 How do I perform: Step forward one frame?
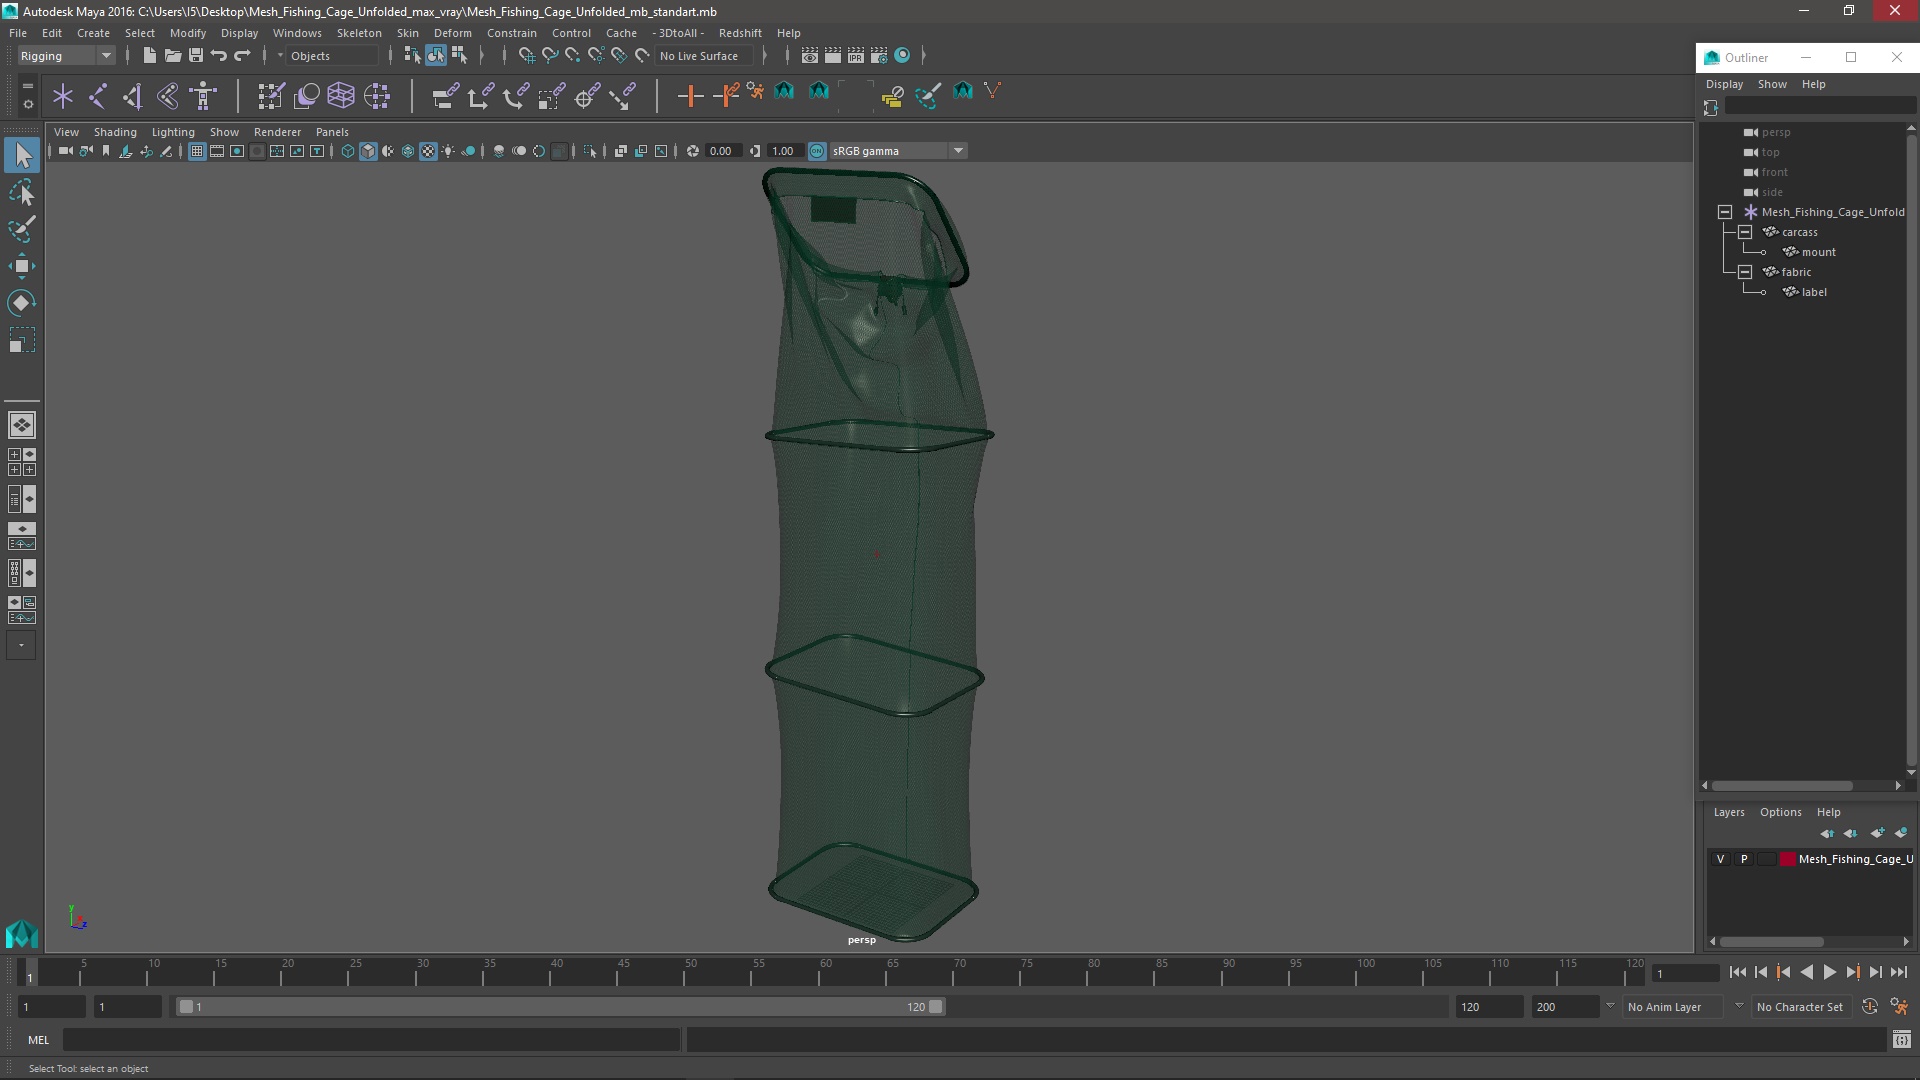pos(1875,972)
